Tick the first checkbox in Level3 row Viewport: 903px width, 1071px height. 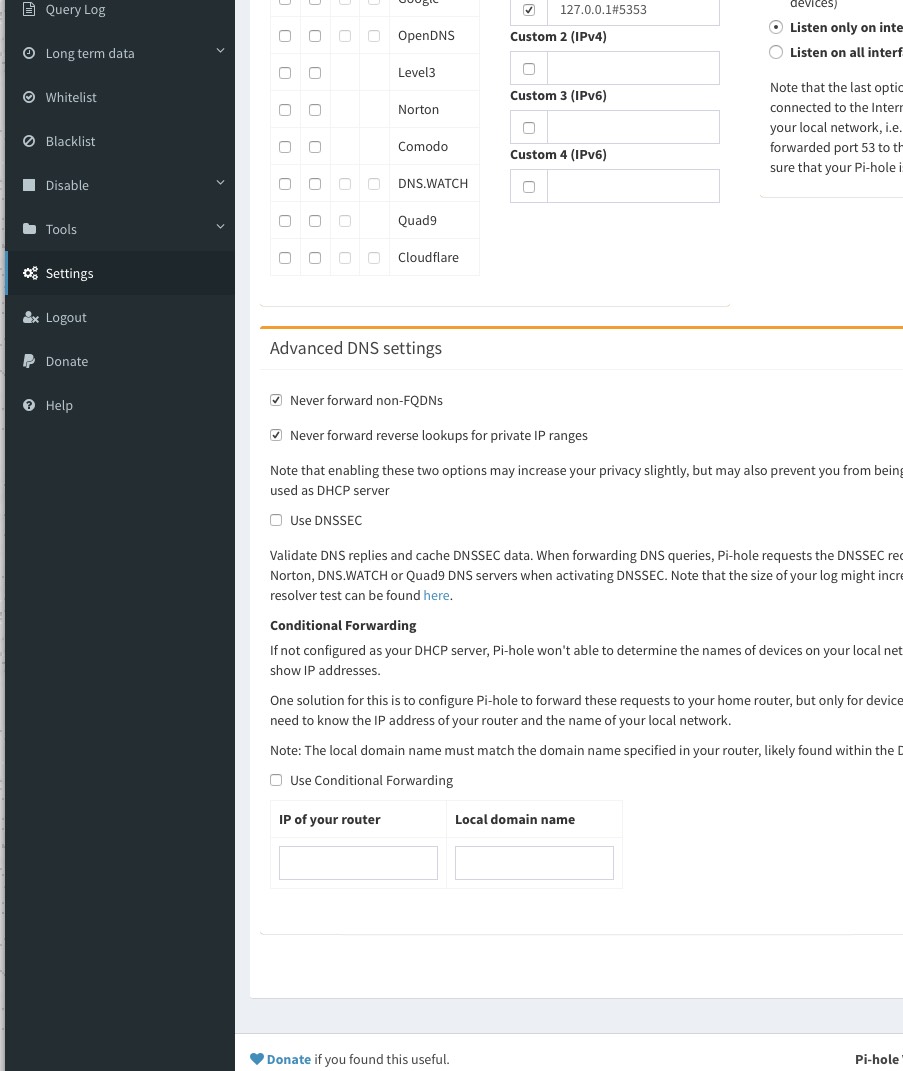point(285,72)
